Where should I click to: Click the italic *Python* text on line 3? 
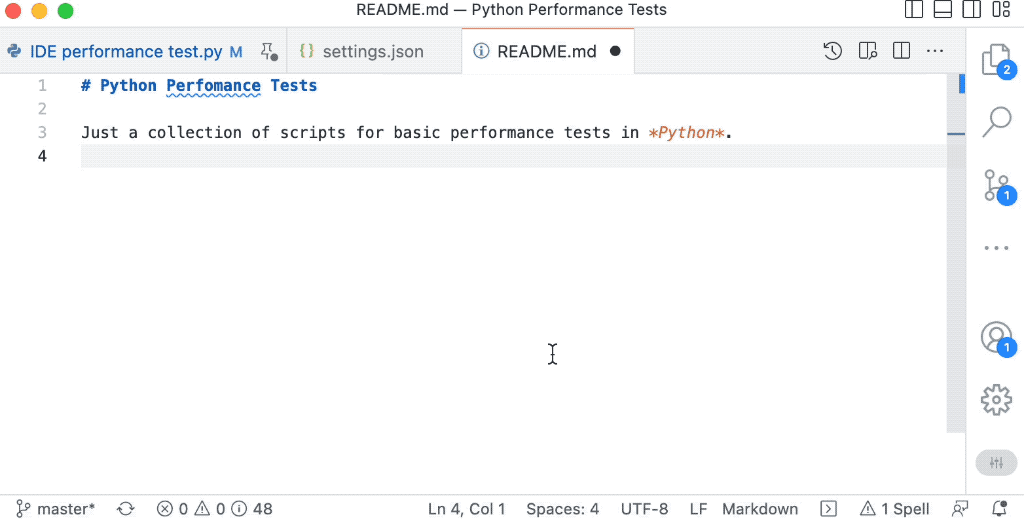686,133
